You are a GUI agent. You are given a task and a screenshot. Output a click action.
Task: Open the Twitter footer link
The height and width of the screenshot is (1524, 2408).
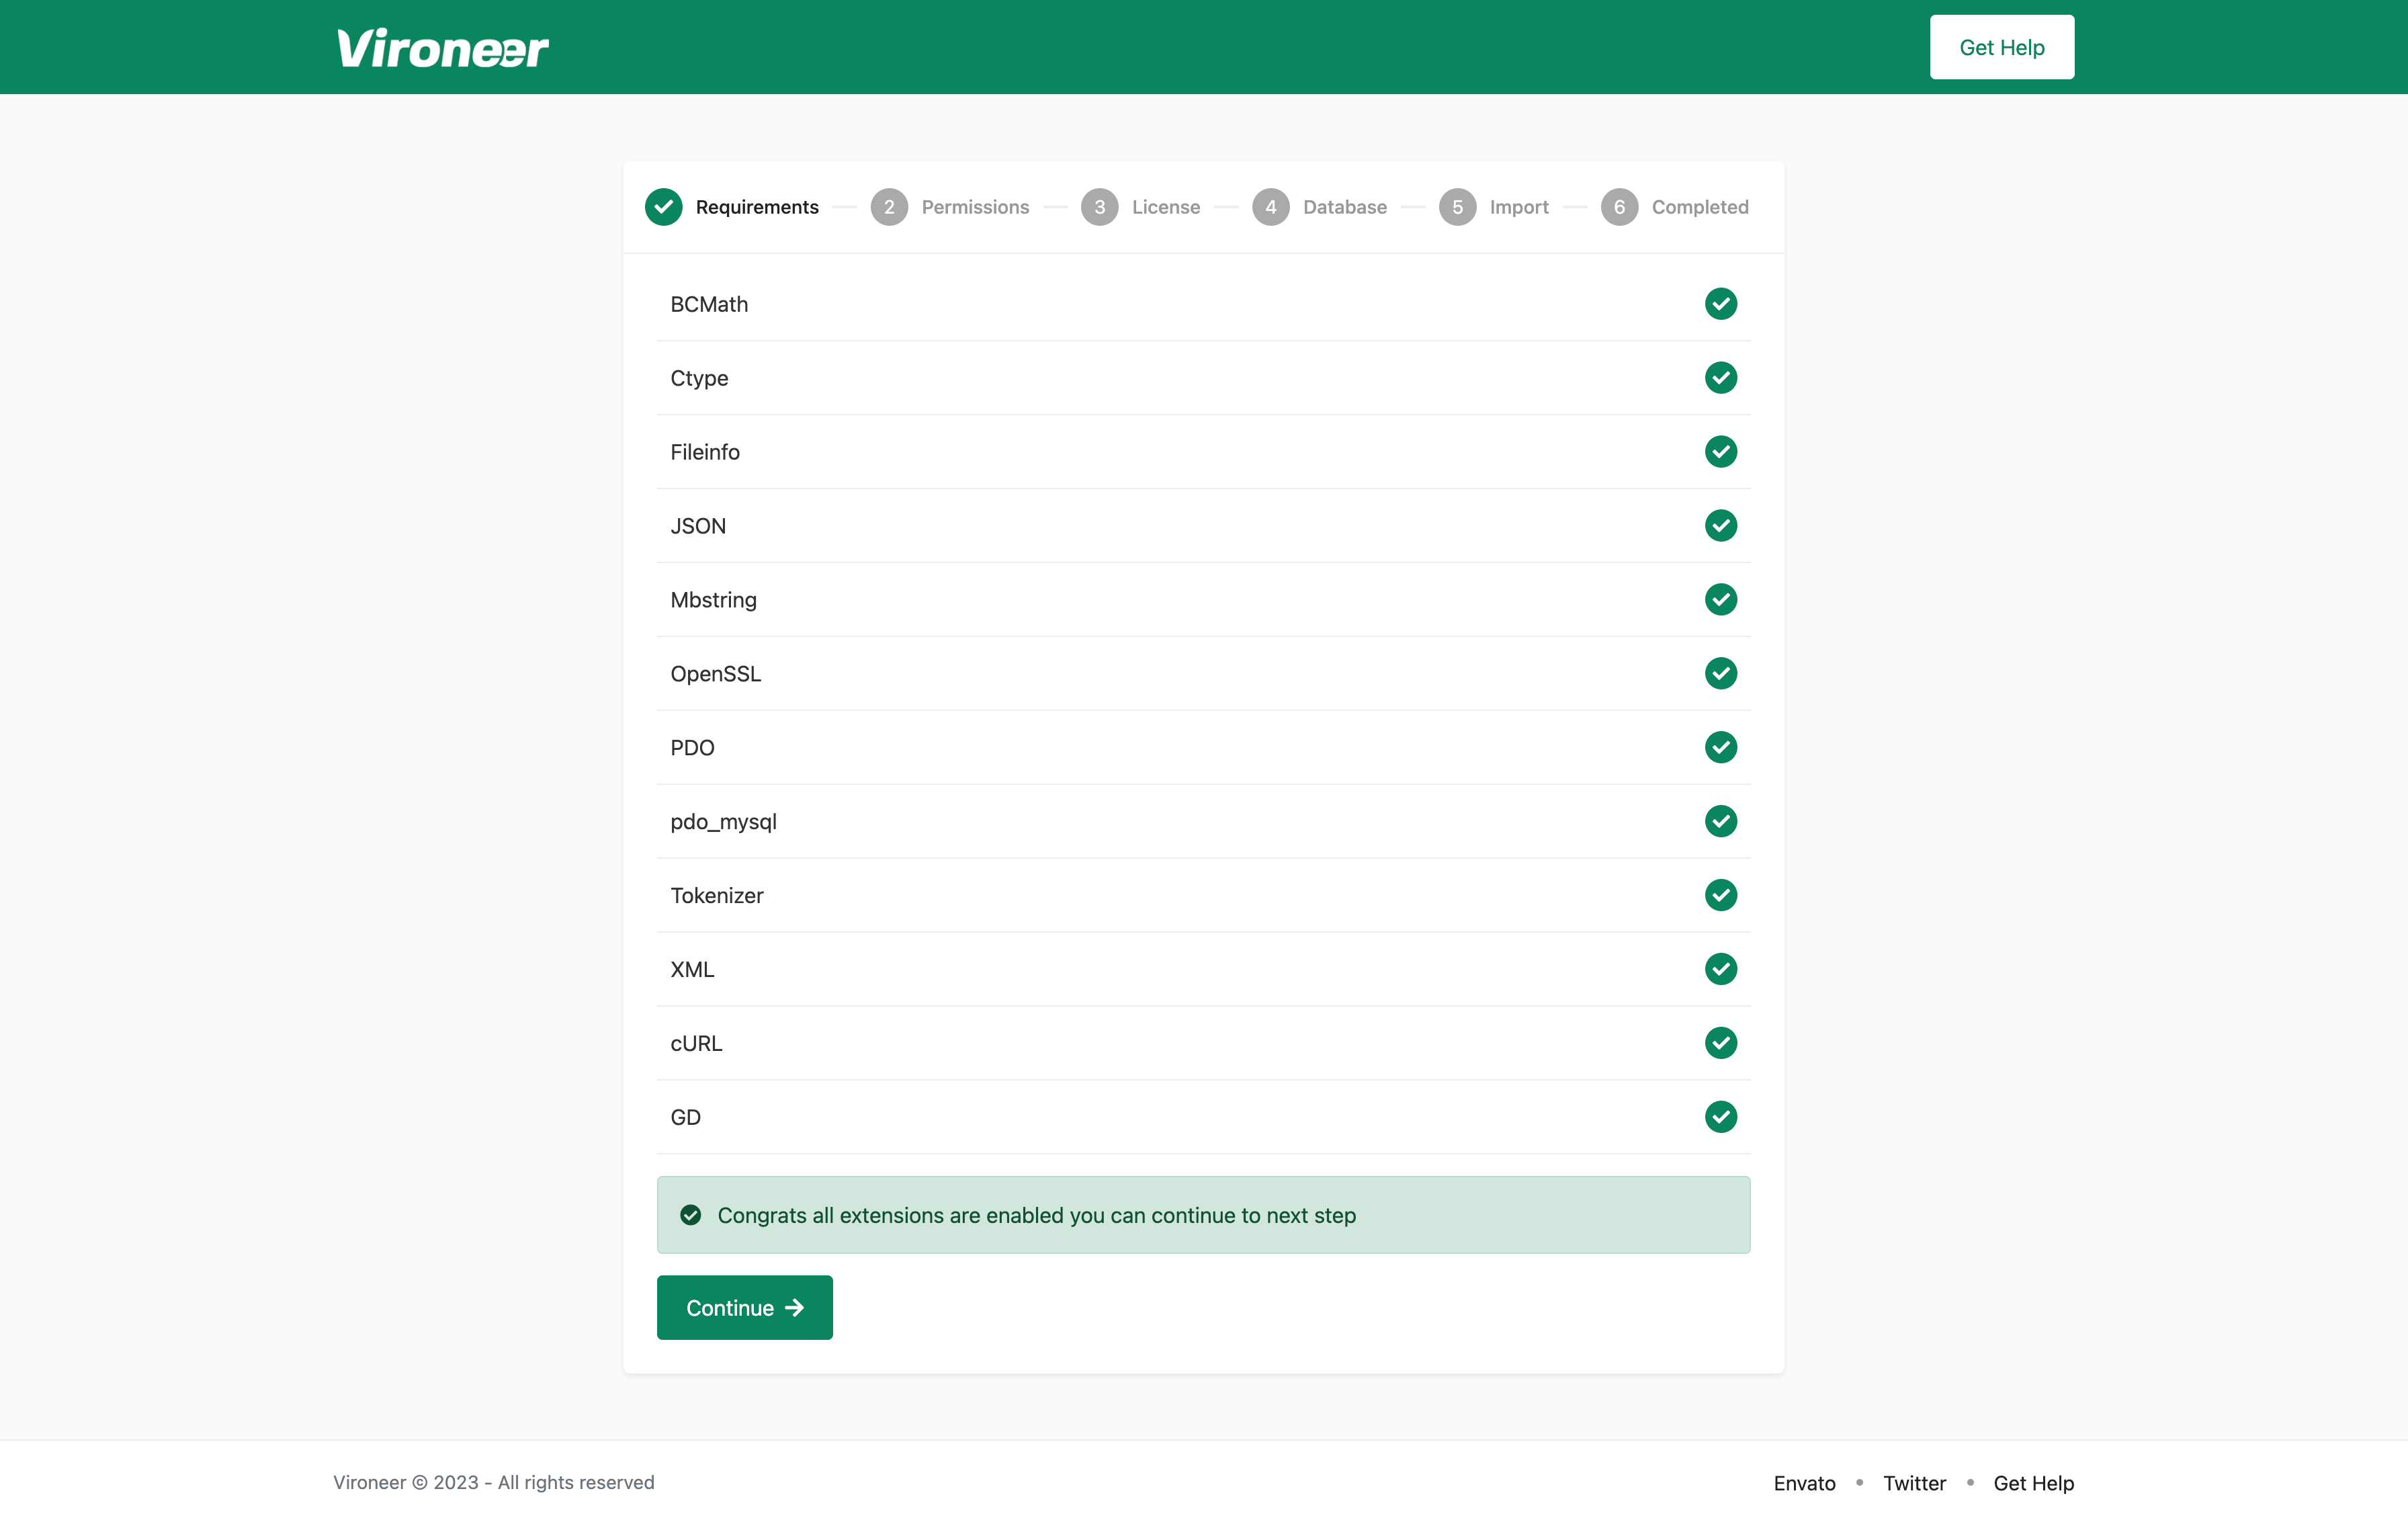[1914, 1483]
